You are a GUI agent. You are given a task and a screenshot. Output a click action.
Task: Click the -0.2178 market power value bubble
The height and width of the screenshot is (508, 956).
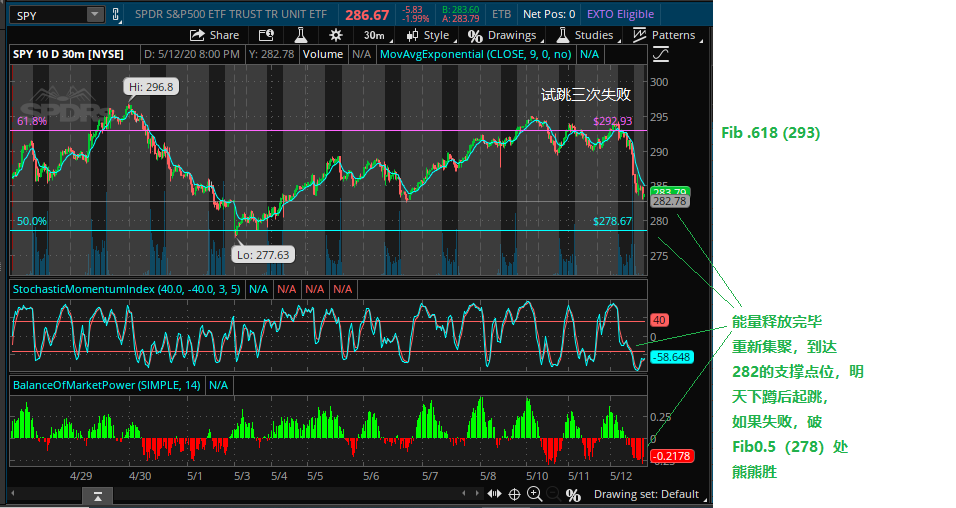672,456
